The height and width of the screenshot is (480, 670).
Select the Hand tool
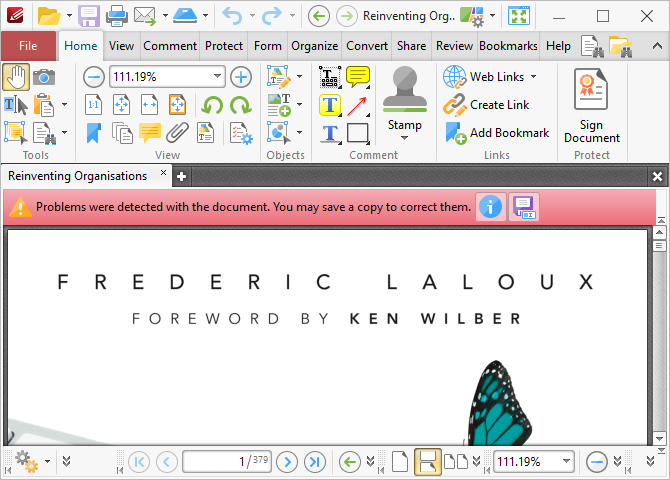pyautogui.click(x=16, y=77)
